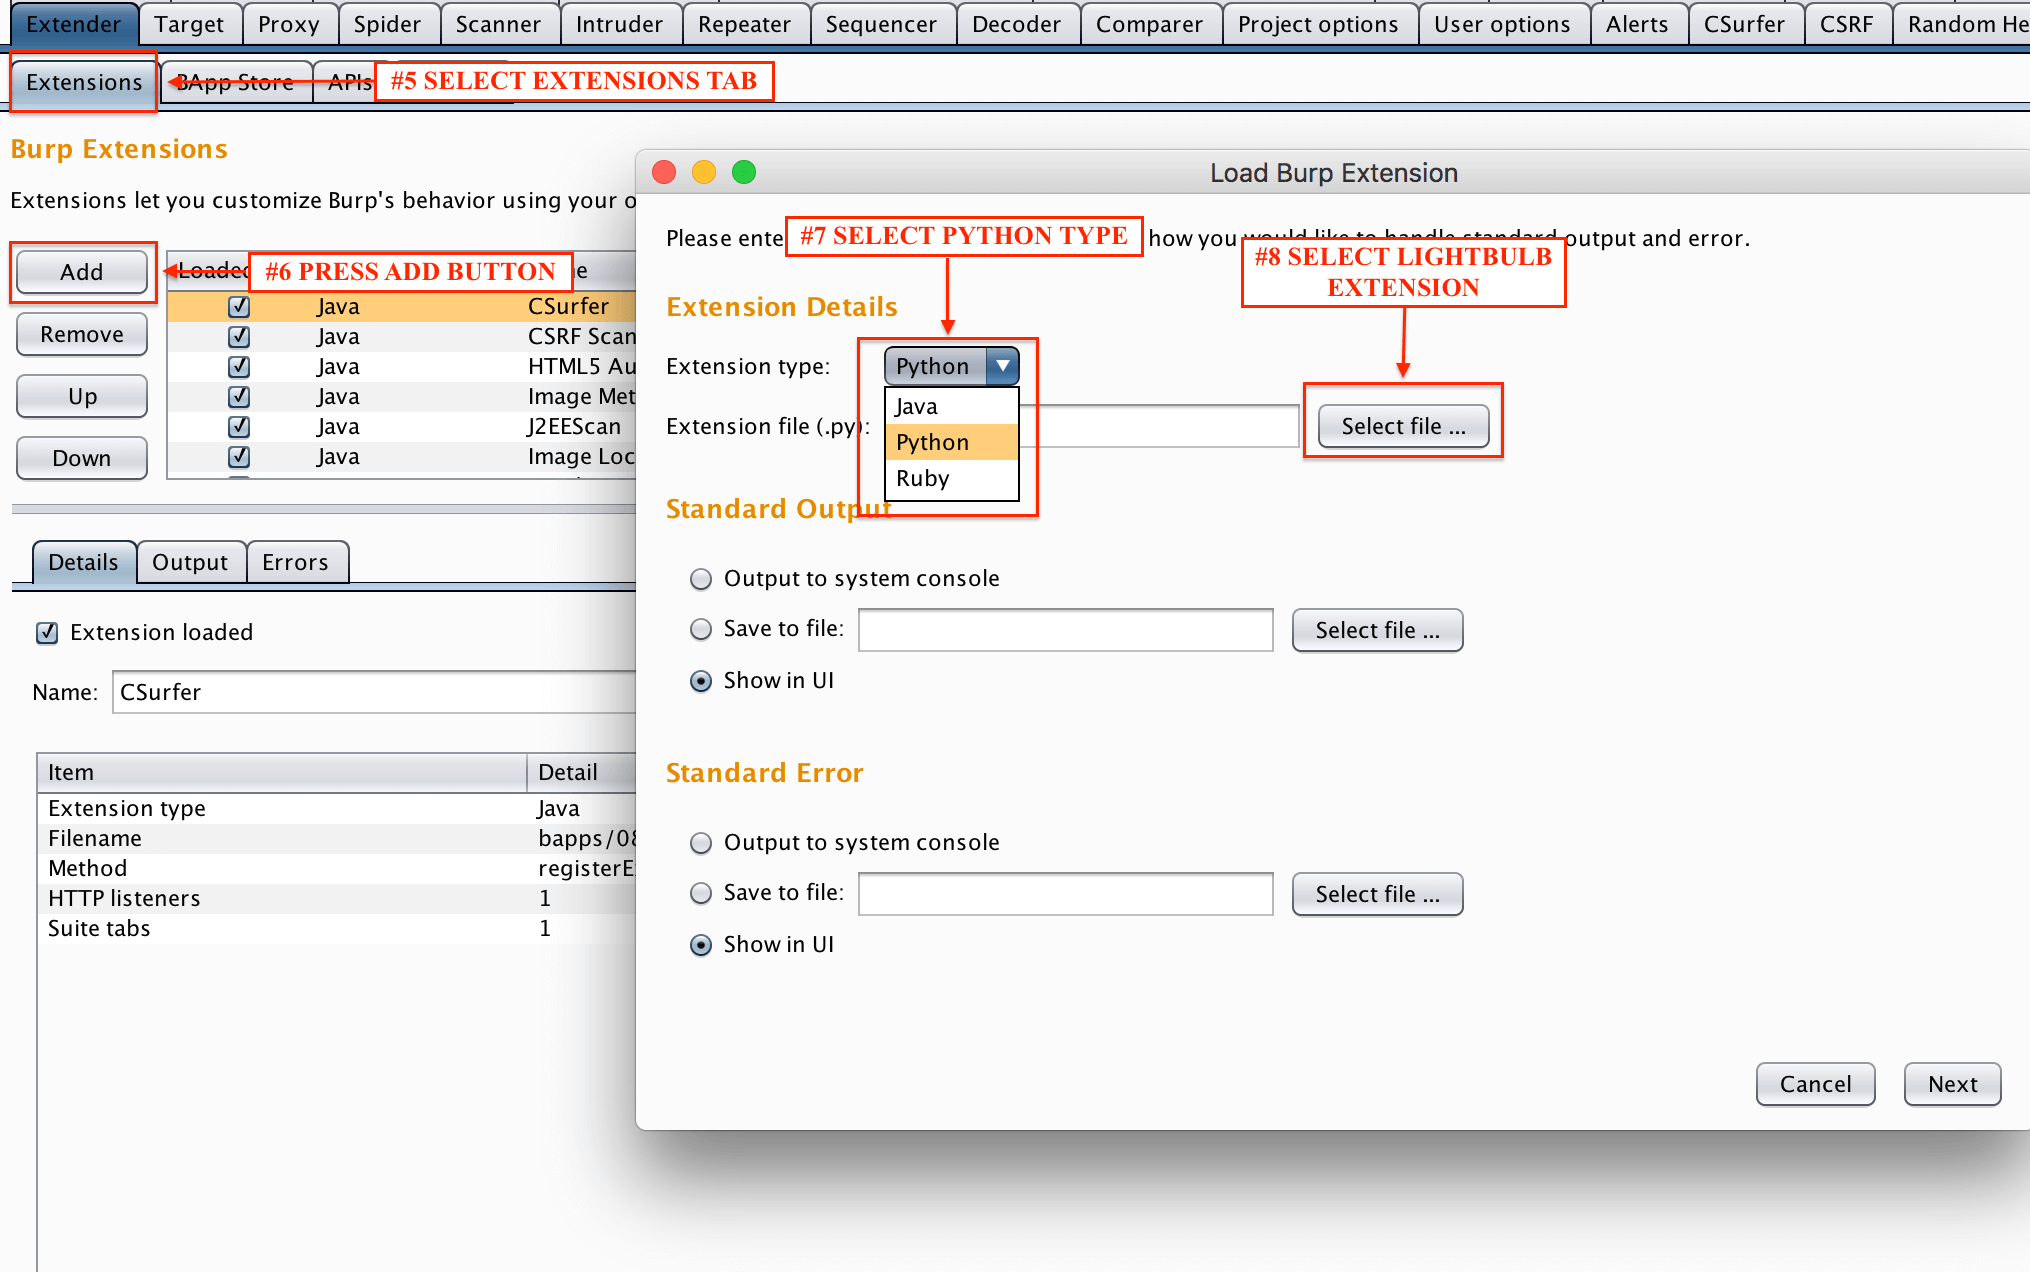Click the Standard Output save file path field
Image resolution: width=2030 pixels, height=1272 pixels.
pyautogui.click(x=1065, y=630)
